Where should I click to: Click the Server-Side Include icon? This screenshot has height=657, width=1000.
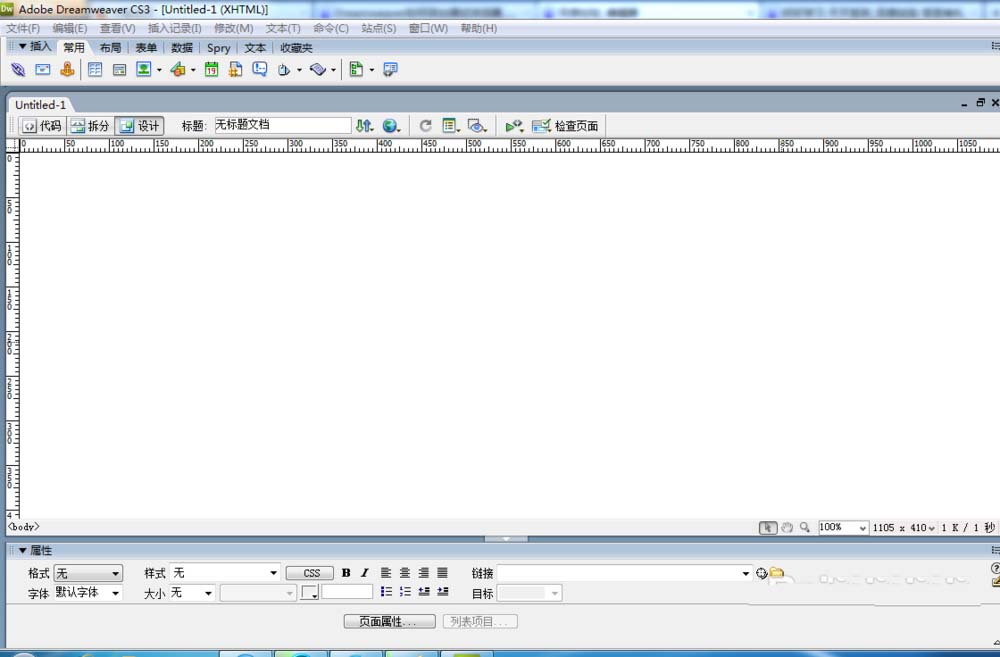[x=235, y=70]
